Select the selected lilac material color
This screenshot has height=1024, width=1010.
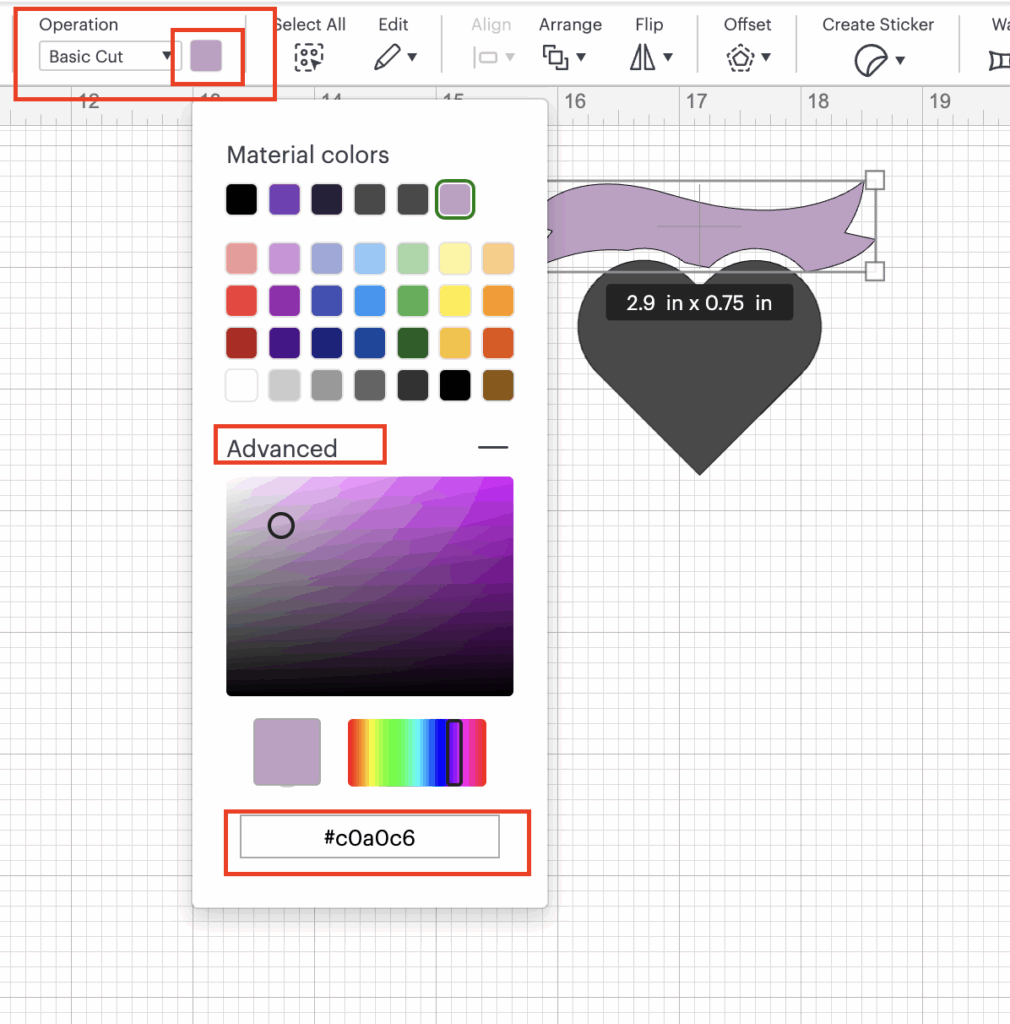455,200
